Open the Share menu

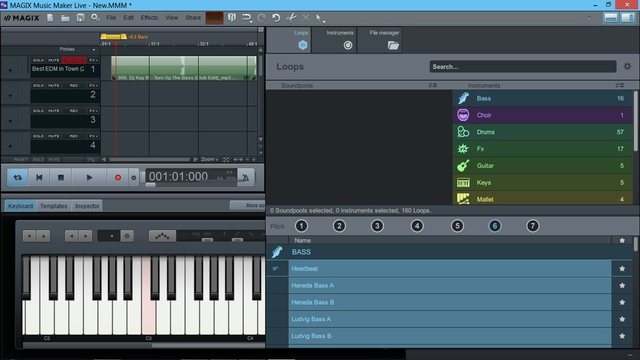193,18
